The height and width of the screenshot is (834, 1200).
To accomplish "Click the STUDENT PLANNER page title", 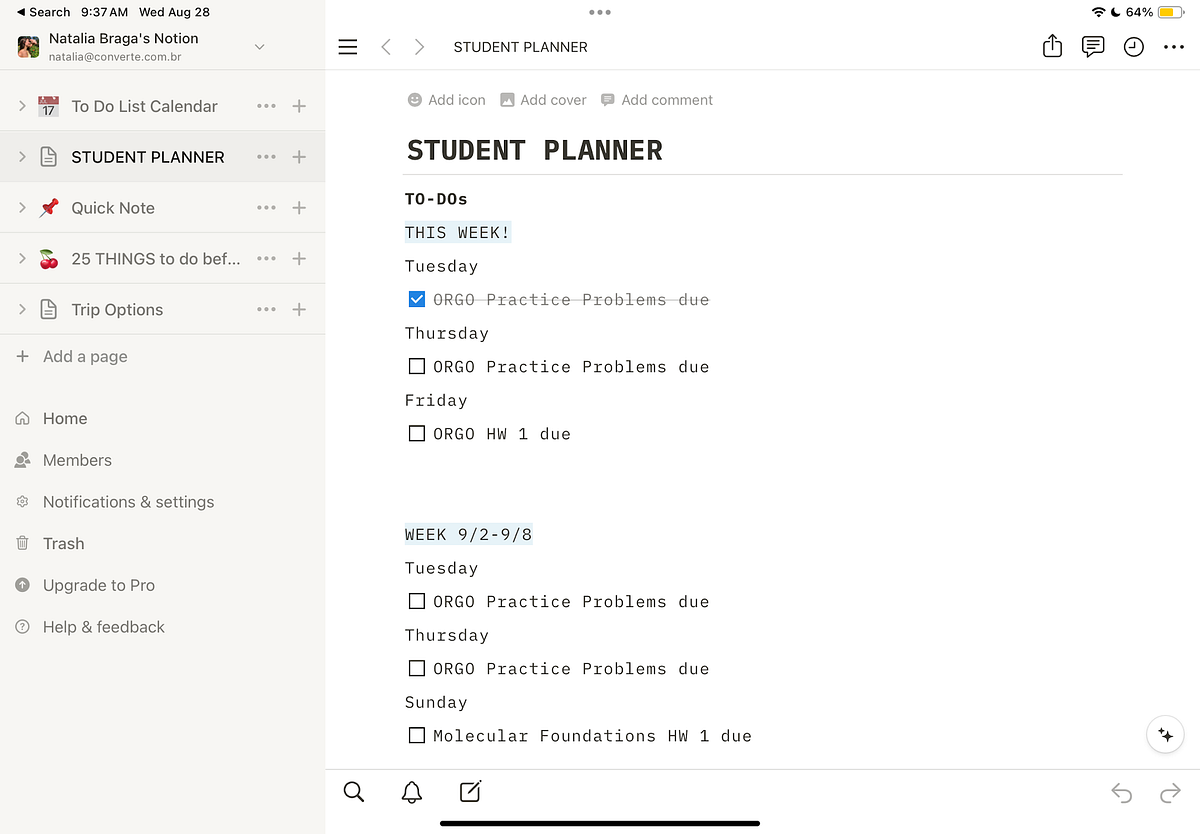I will point(534,151).
